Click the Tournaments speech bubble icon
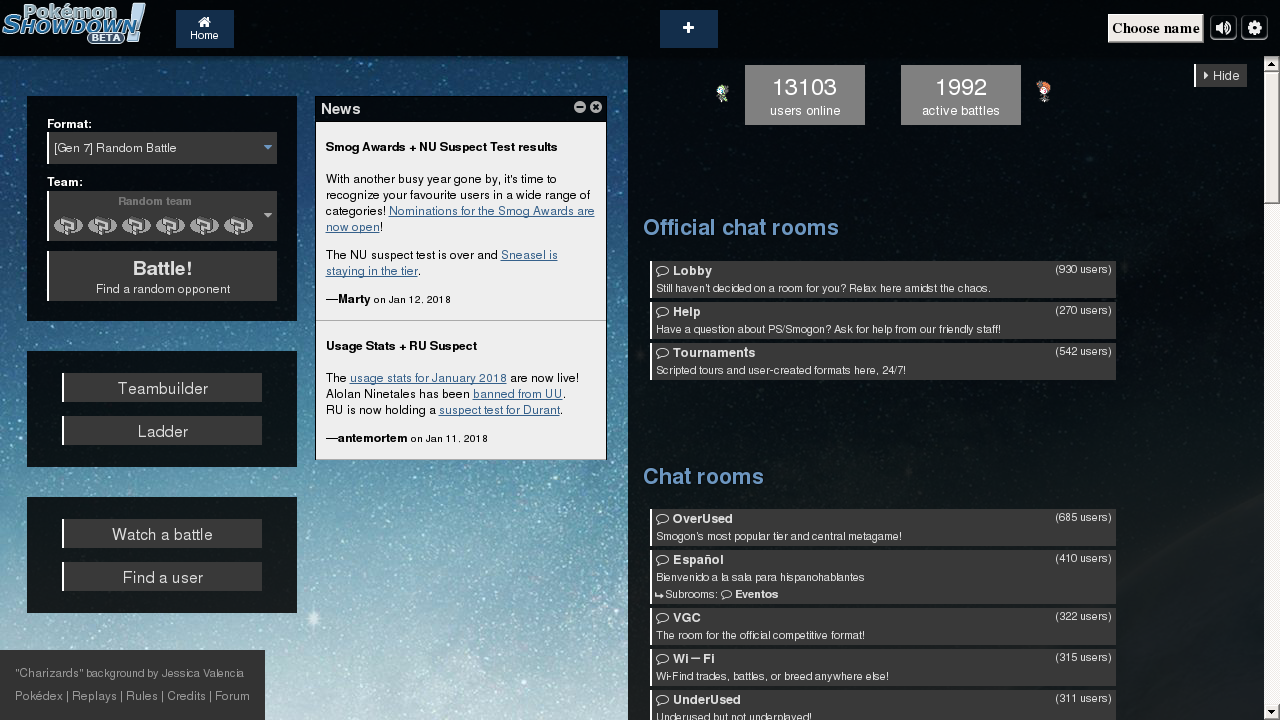The width and height of the screenshot is (1280, 720). tap(662, 353)
